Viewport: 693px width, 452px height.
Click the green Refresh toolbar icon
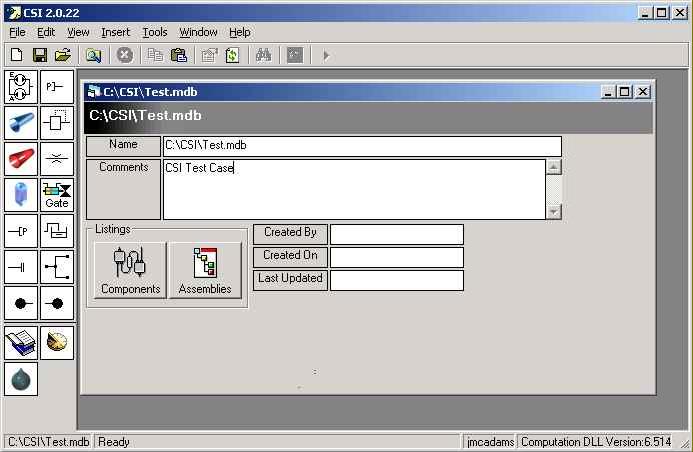[233, 55]
